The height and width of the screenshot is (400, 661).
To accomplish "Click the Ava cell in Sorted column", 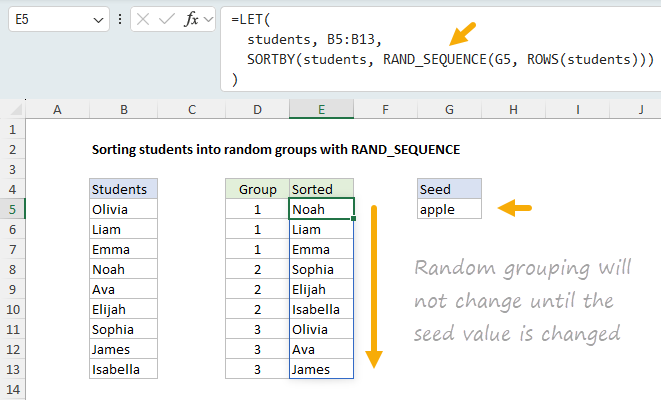I will (321, 349).
